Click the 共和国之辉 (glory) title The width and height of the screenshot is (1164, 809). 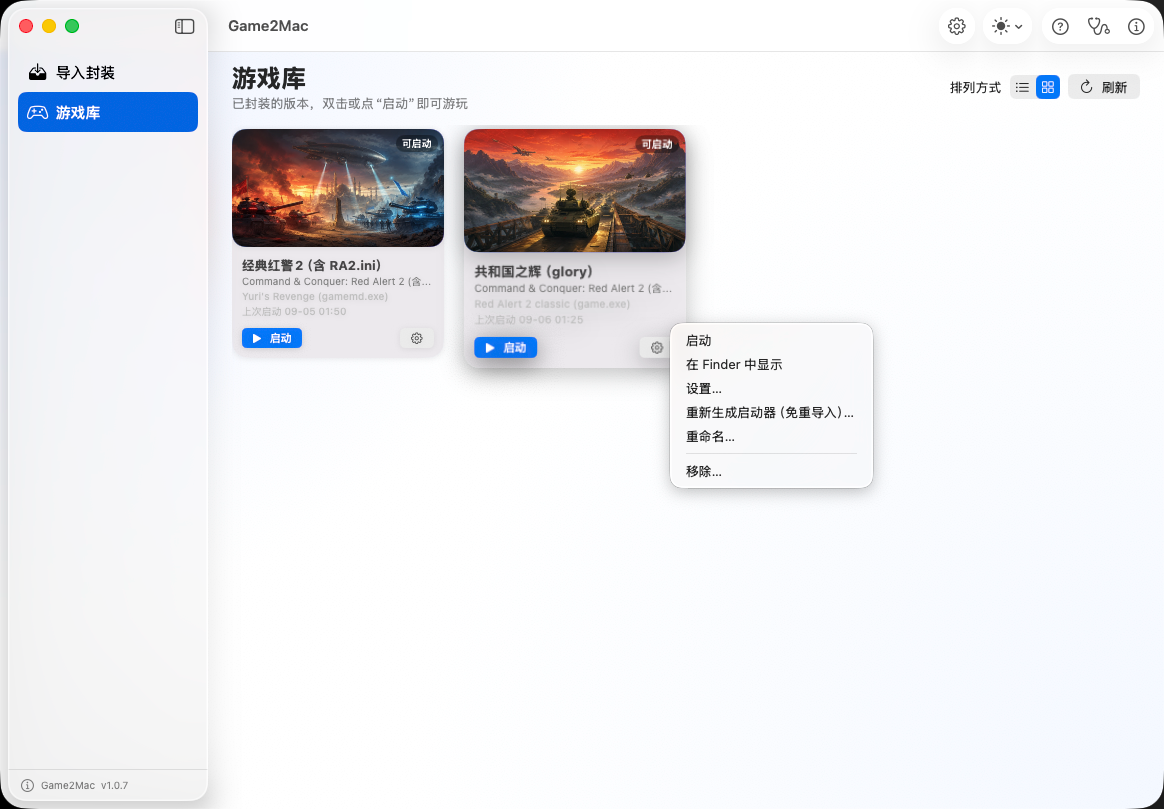click(x=534, y=272)
